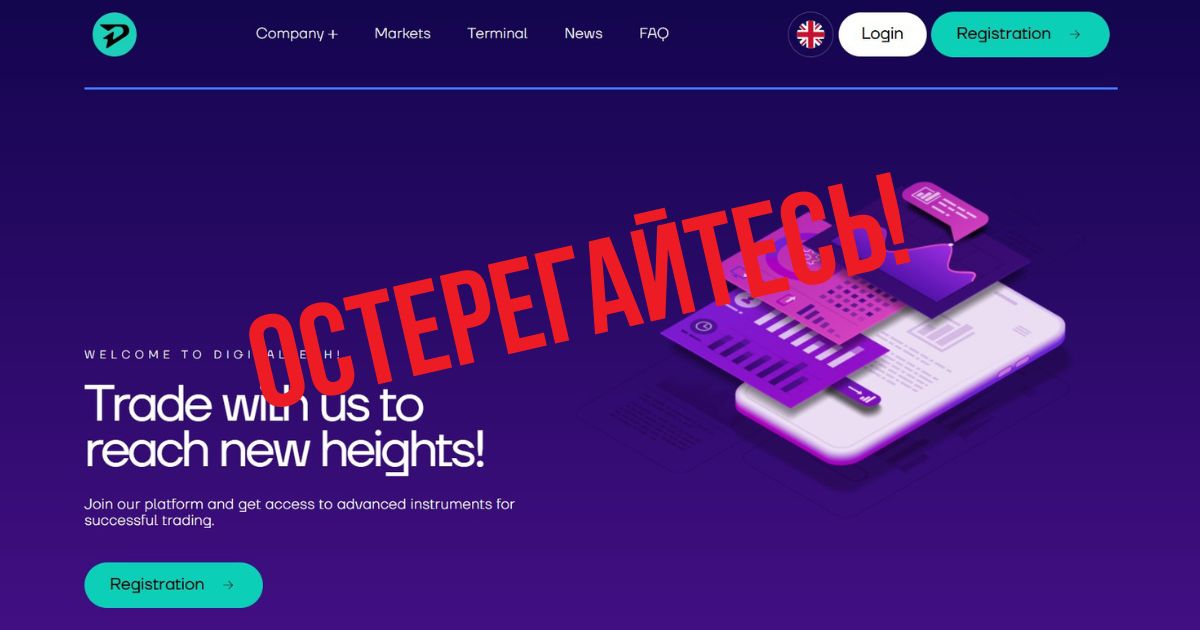The image size is (1200, 630).
Task: Expand the Company + menu
Action: [296, 34]
